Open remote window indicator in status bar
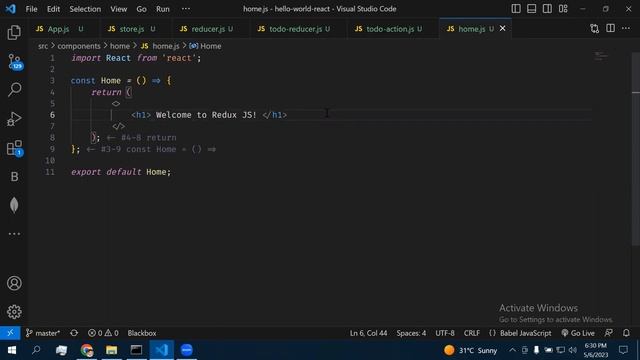 tap(10, 333)
